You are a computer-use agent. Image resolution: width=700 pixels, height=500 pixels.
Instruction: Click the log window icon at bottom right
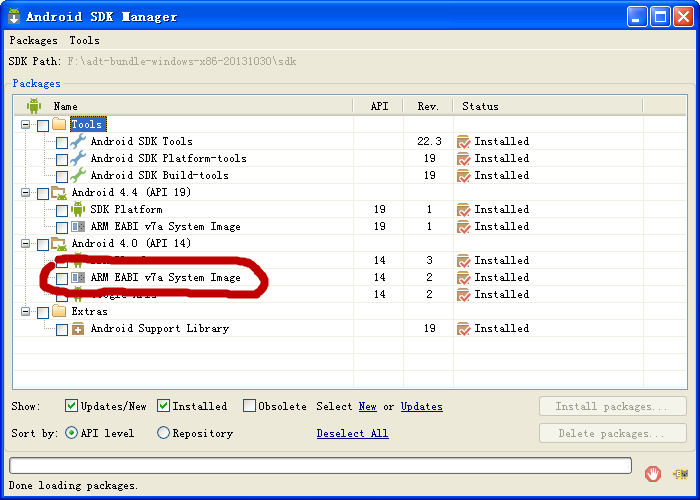[x=680, y=473]
